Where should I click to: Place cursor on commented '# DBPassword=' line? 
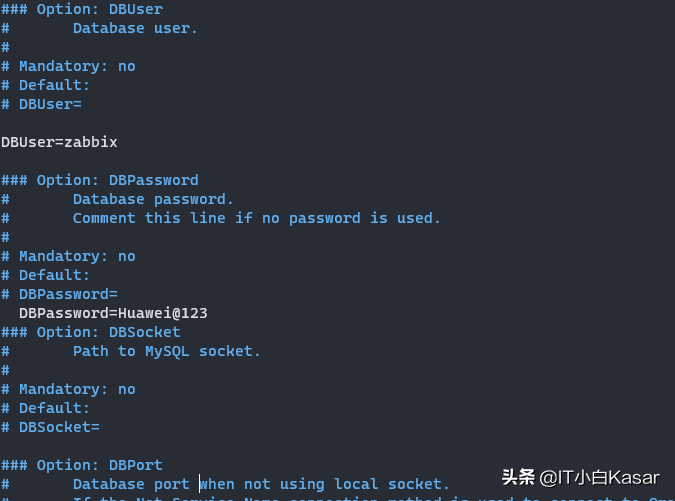coord(59,294)
